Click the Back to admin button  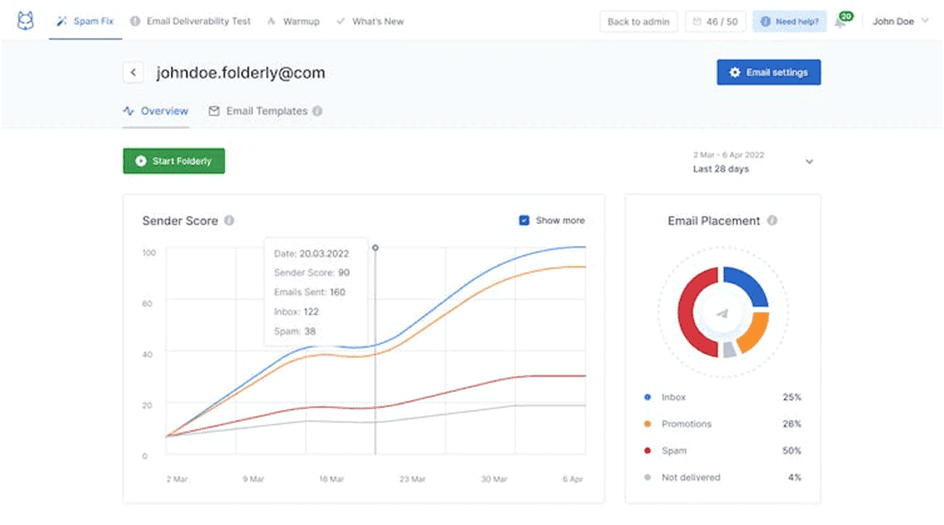[x=638, y=22]
